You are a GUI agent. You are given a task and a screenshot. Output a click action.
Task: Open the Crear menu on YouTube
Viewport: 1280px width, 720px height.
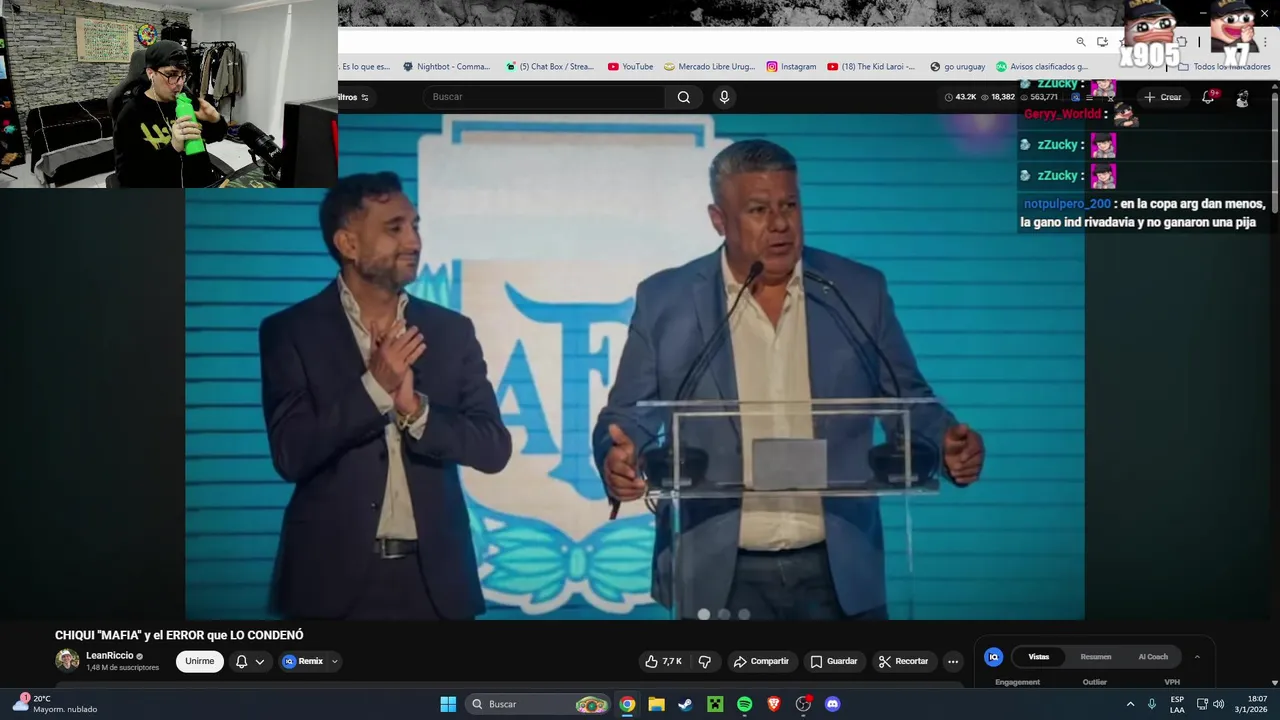[1163, 97]
